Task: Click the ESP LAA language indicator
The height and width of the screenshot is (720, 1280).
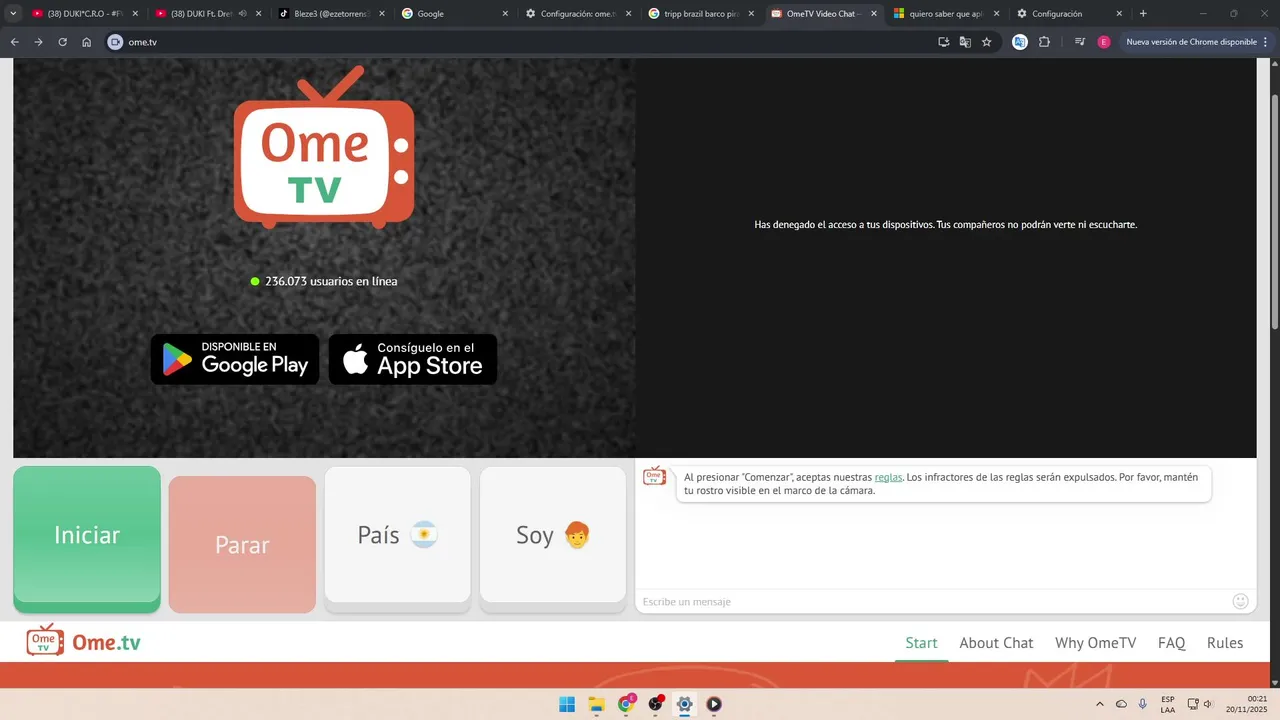Action: point(1168,704)
